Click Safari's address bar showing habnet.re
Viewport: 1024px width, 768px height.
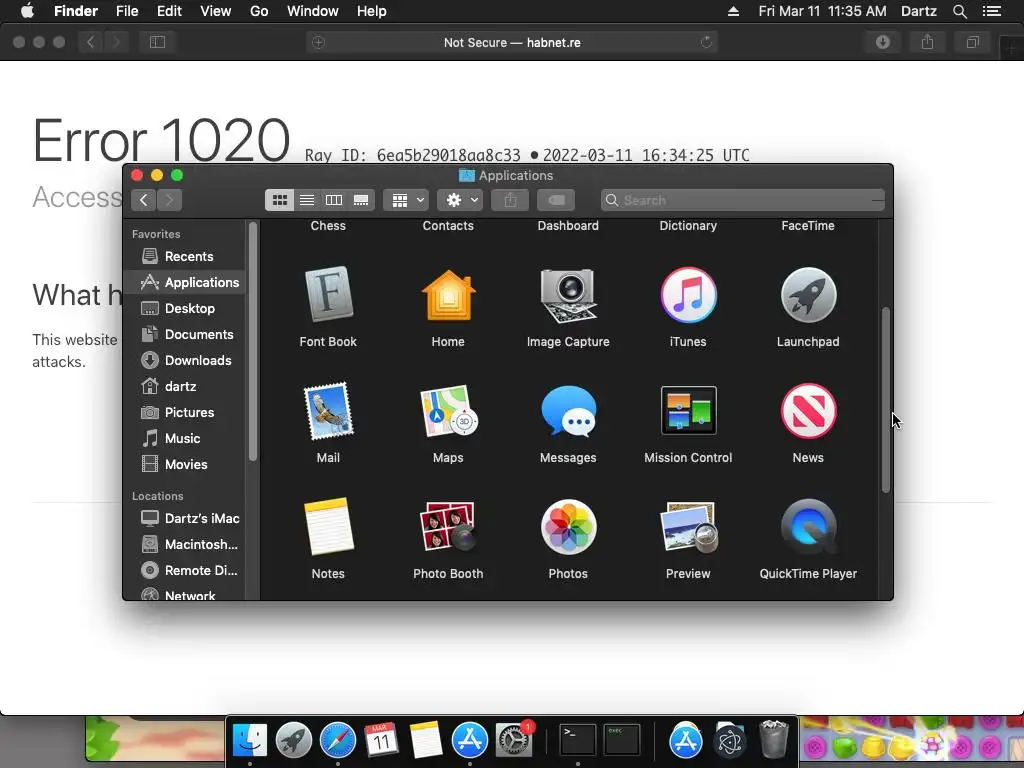click(512, 42)
